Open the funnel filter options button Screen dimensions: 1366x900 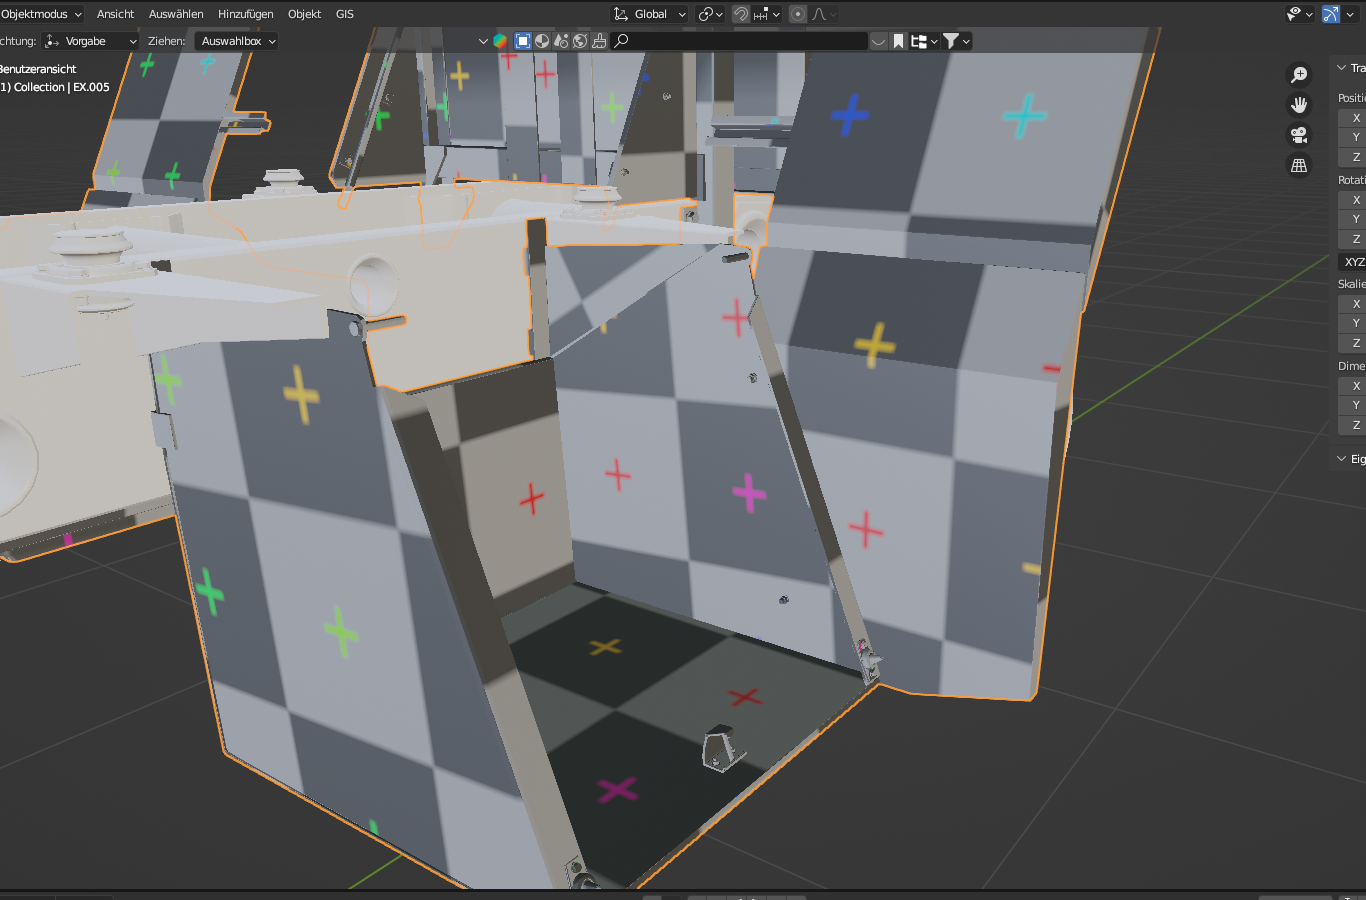[x=956, y=41]
